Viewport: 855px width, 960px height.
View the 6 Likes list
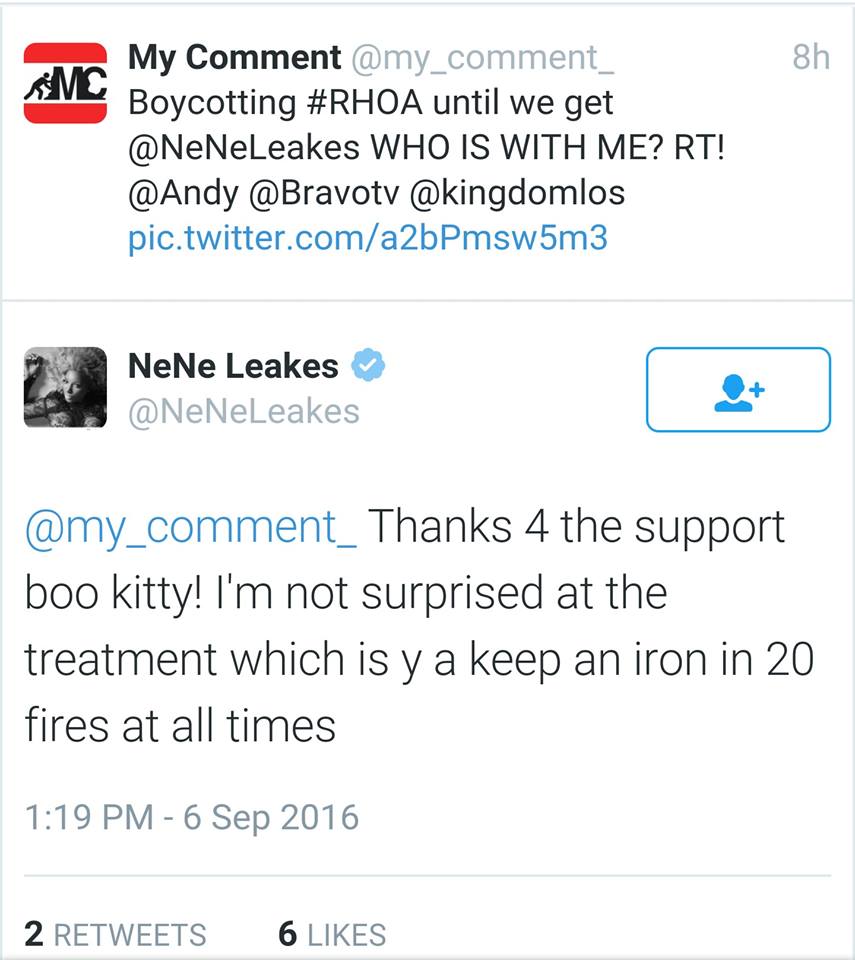(332, 934)
